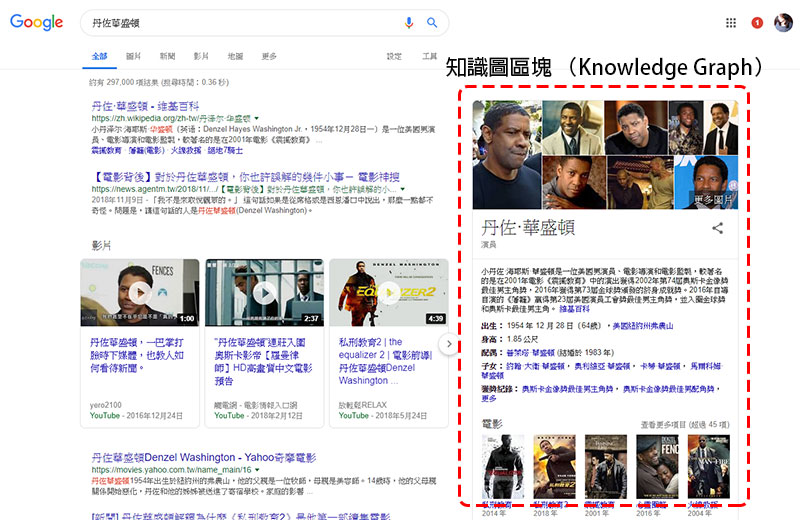Screen dimensions: 800x520
Task: Open the 約翰·大衛·華盛頓 child link
Action: 536,366
